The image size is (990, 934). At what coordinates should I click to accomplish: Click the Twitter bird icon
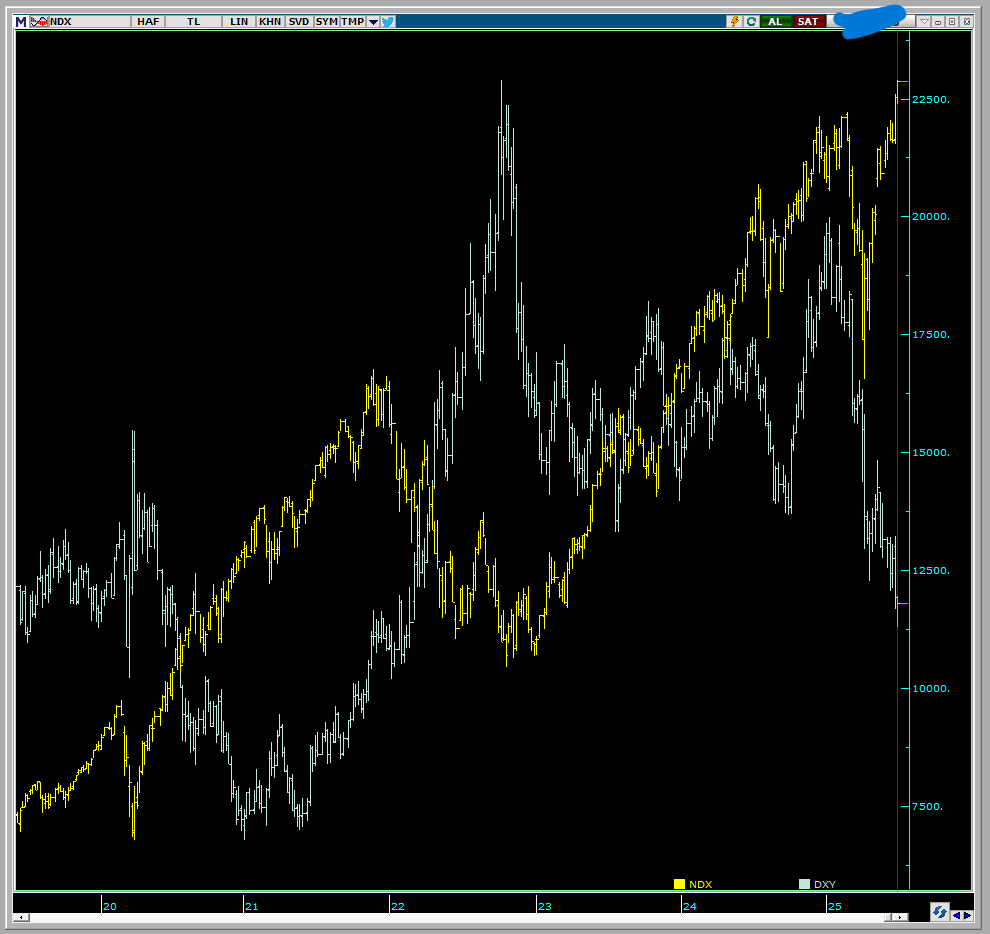(x=388, y=21)
